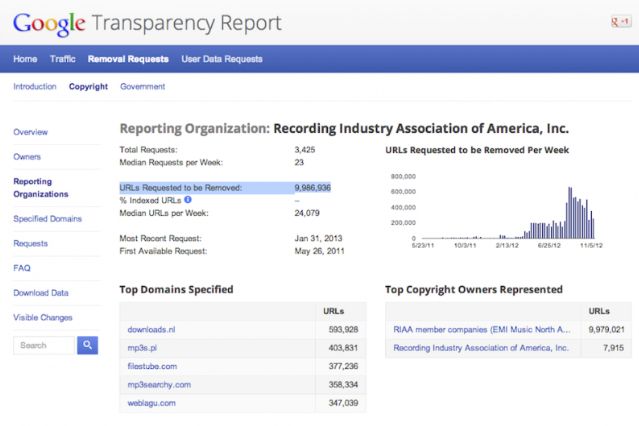Open the Home nav item
The height and width of the screenshot is (426, 639).
coord(25,59)
